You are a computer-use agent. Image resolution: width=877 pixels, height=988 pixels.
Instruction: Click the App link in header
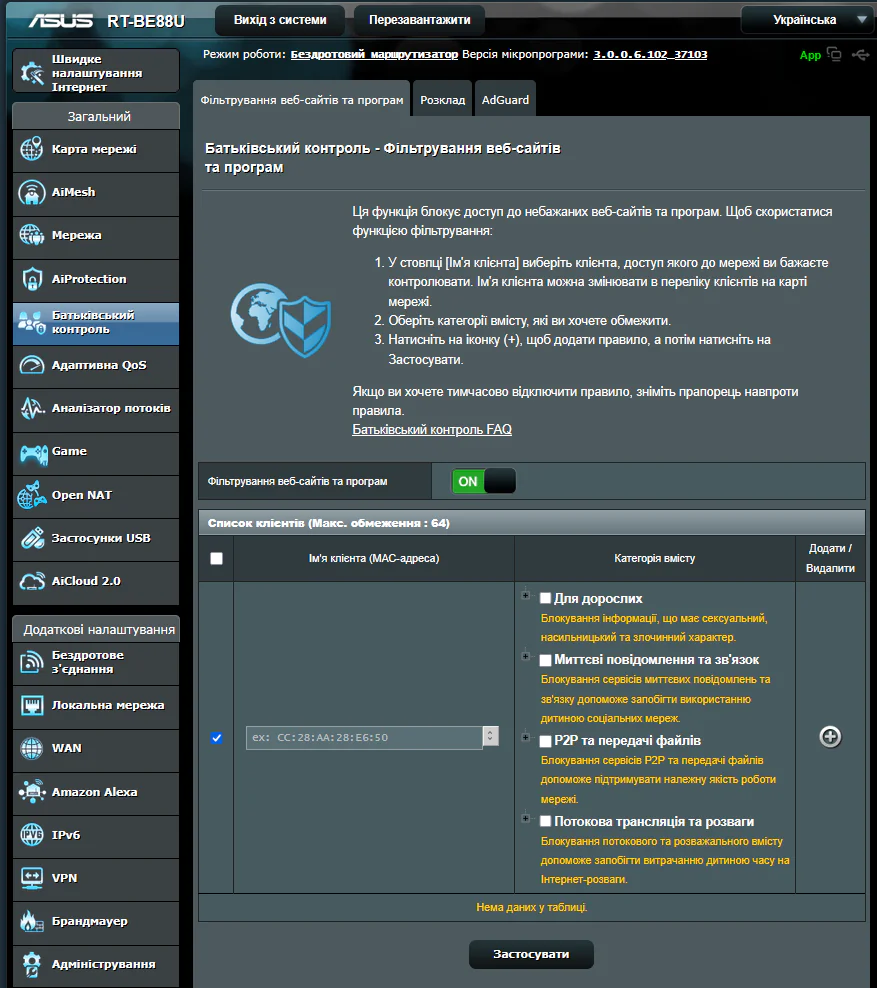[x=810, y=55]
